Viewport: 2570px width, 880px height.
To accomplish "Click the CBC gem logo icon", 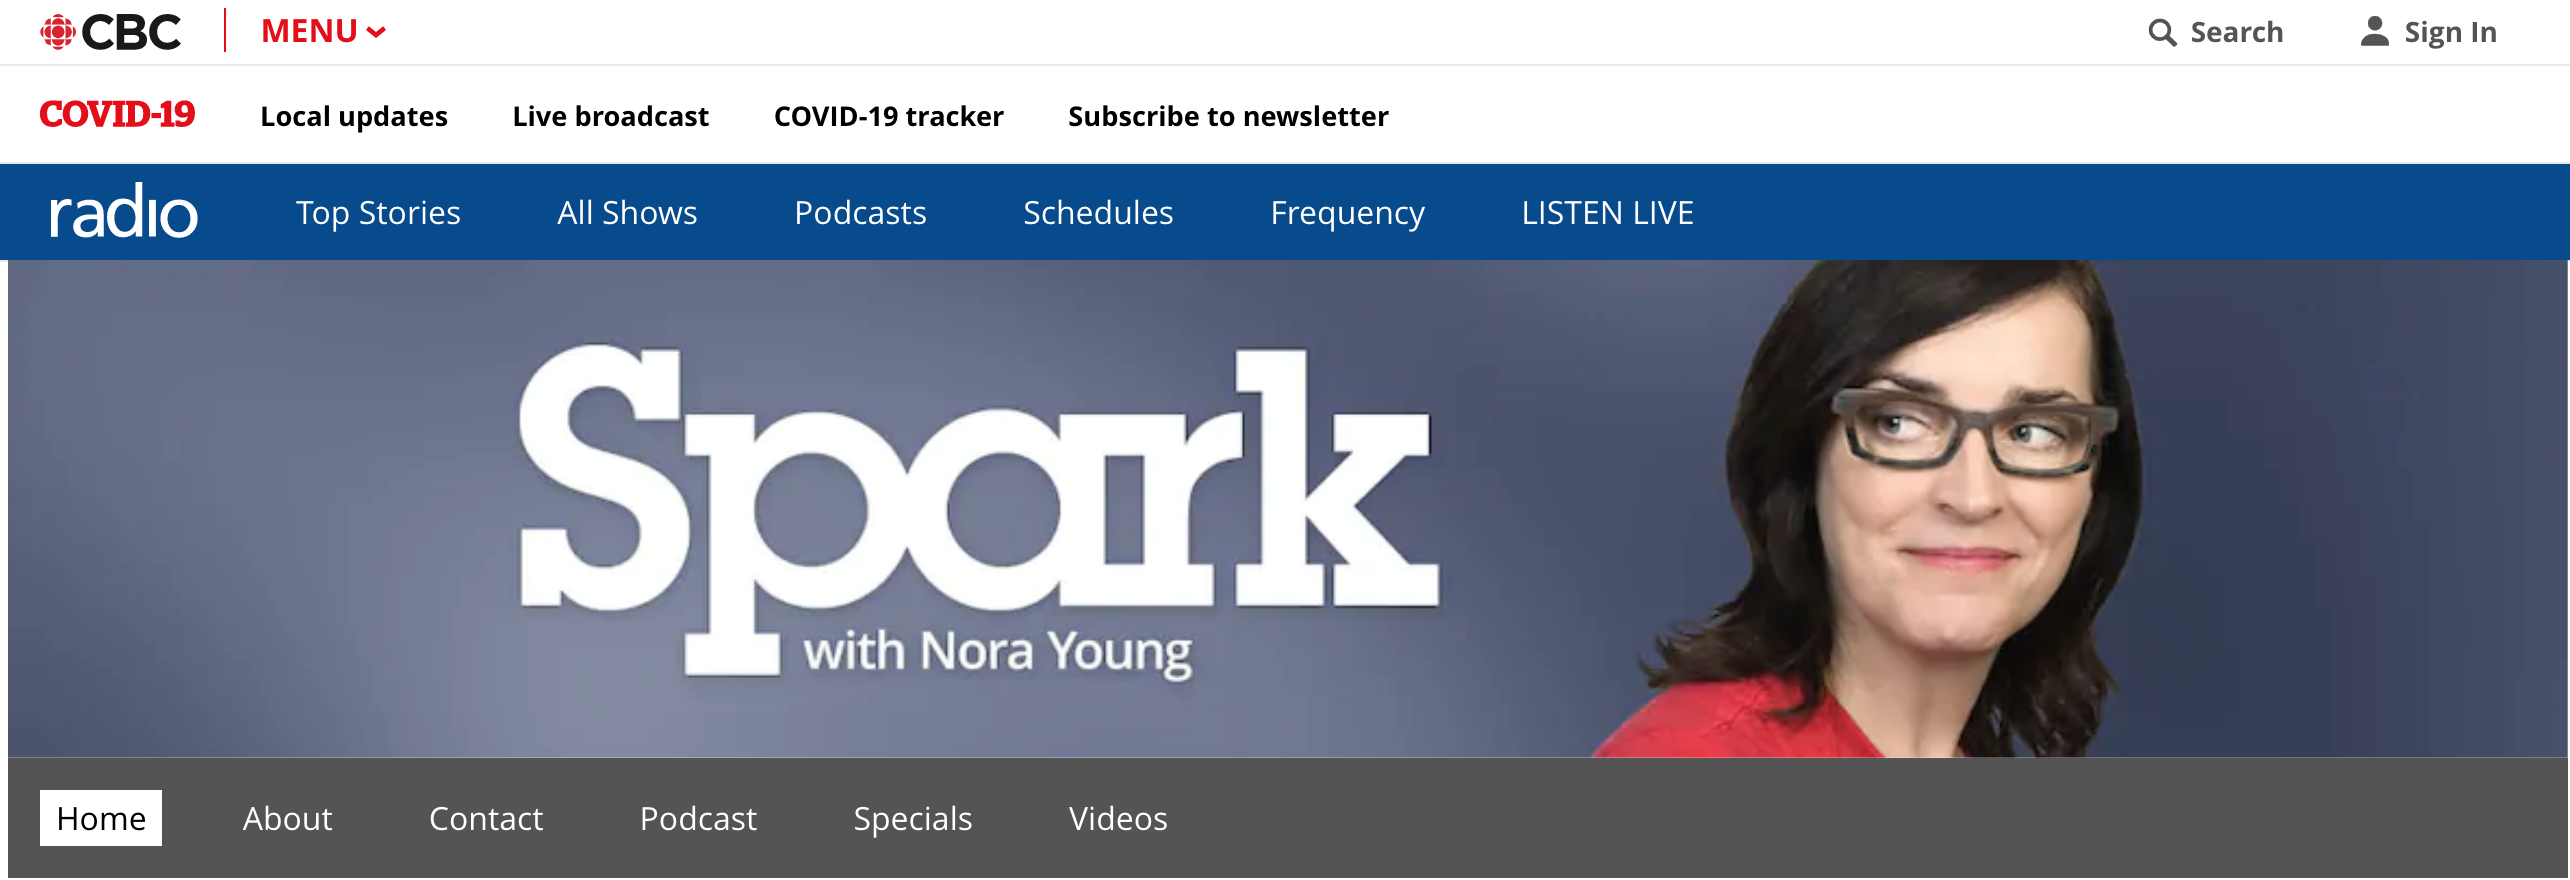I will 58,32.
